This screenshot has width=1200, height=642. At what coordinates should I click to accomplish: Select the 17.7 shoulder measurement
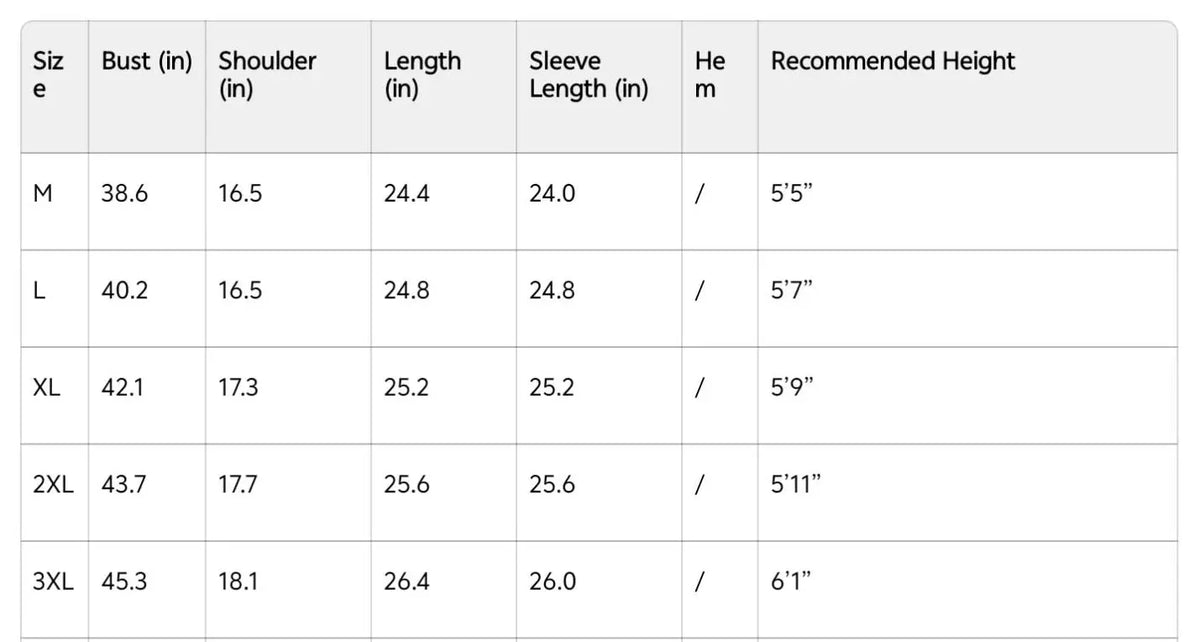point(238,485)
